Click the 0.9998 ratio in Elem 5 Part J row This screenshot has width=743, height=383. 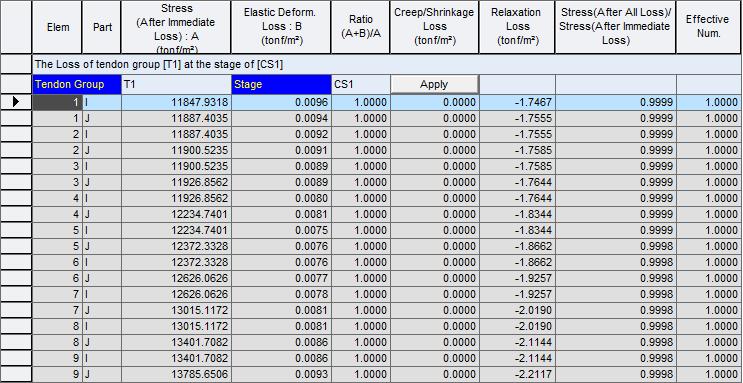click(x=616, y=246)
